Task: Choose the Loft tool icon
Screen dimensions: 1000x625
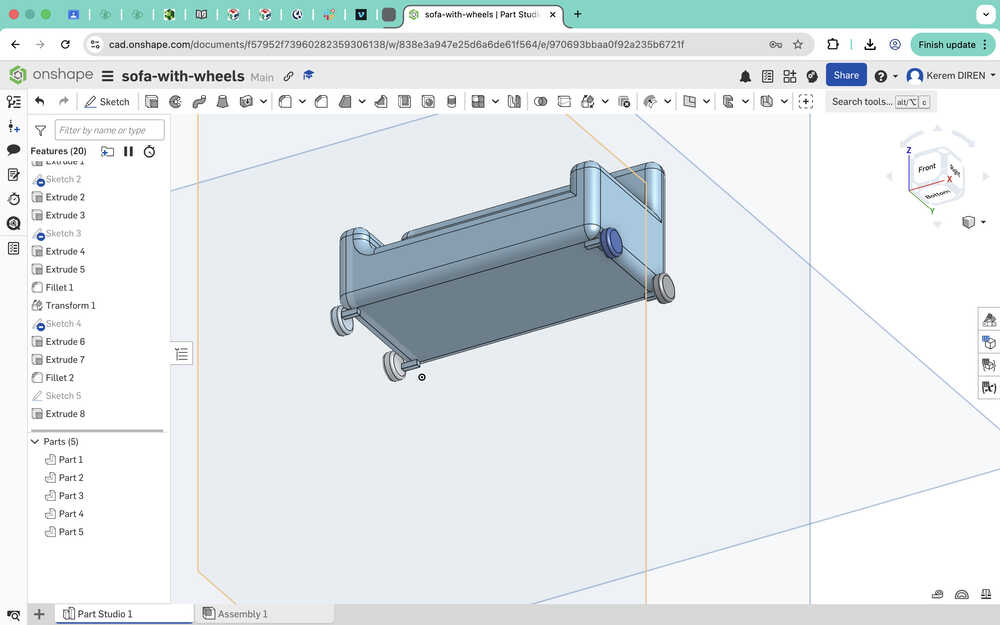Action: [221, 101]
